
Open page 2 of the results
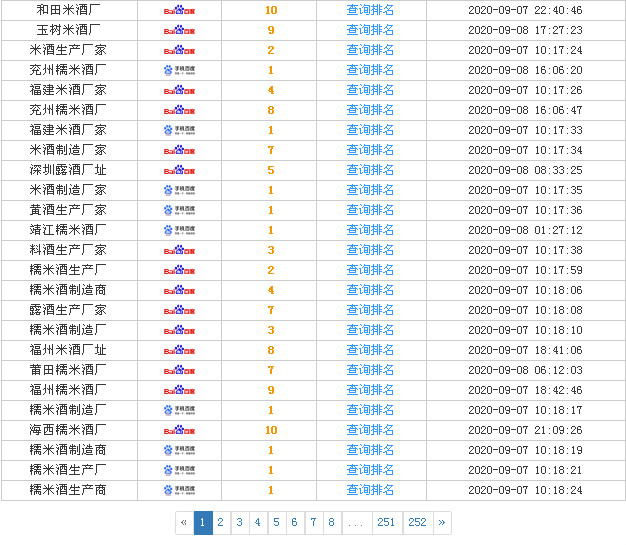pos(221,522)
